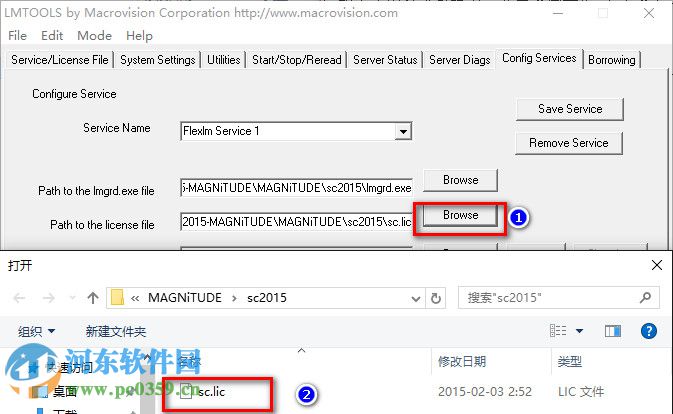Click the search magnifier icon
673x414 pixels.
645,297
